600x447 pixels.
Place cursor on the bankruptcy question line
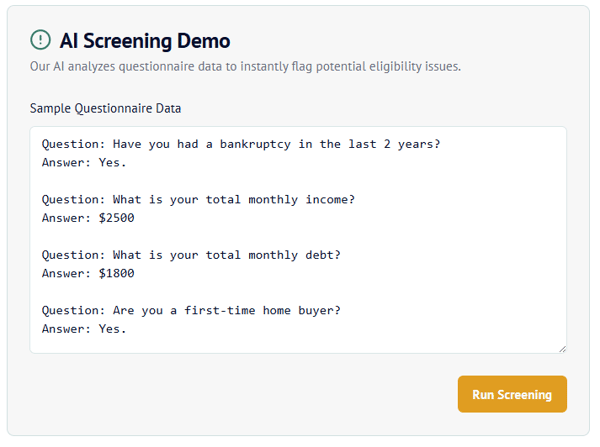pyautogui.click(x=241, y=144)
